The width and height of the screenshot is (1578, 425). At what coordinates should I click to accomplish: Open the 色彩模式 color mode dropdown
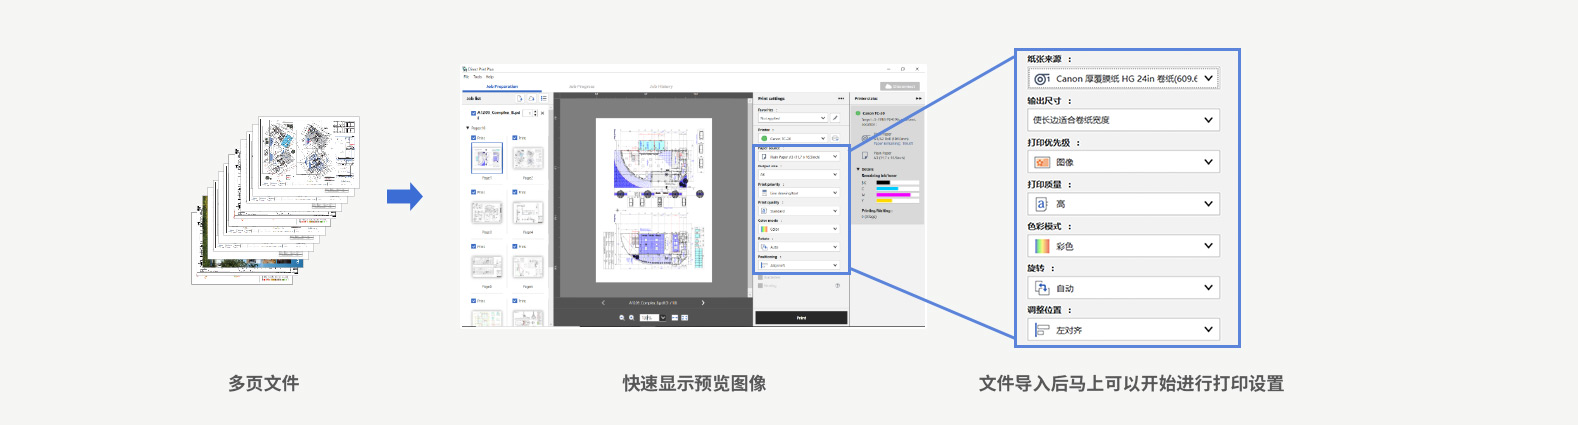pyautogui.click(x=1124, y=246)
